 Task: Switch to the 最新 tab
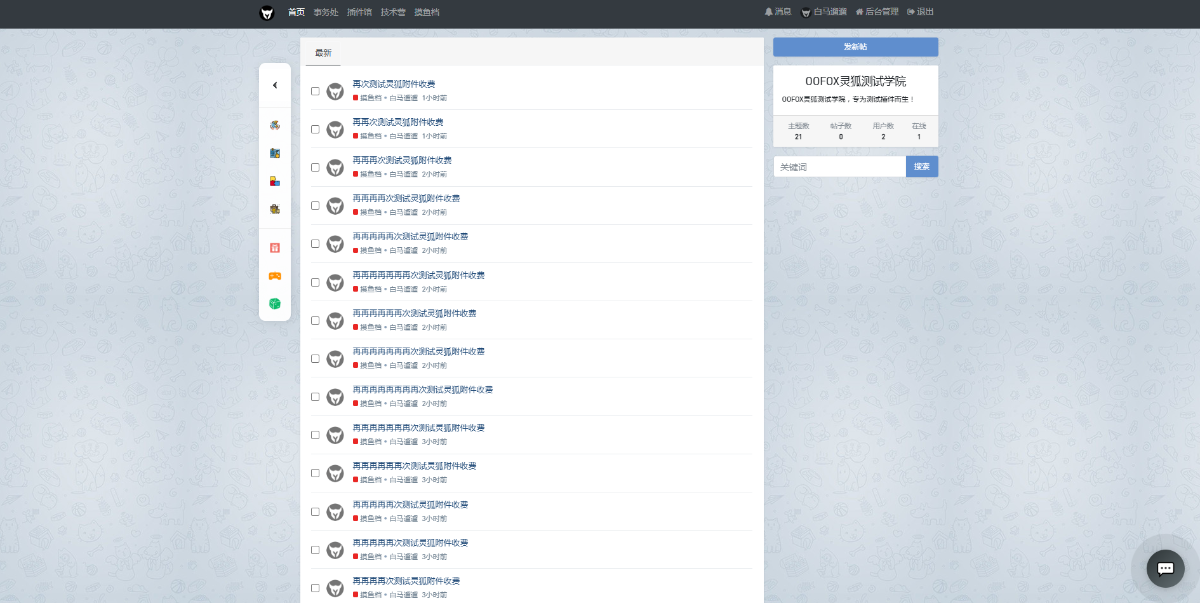click(x=323, y=53)
